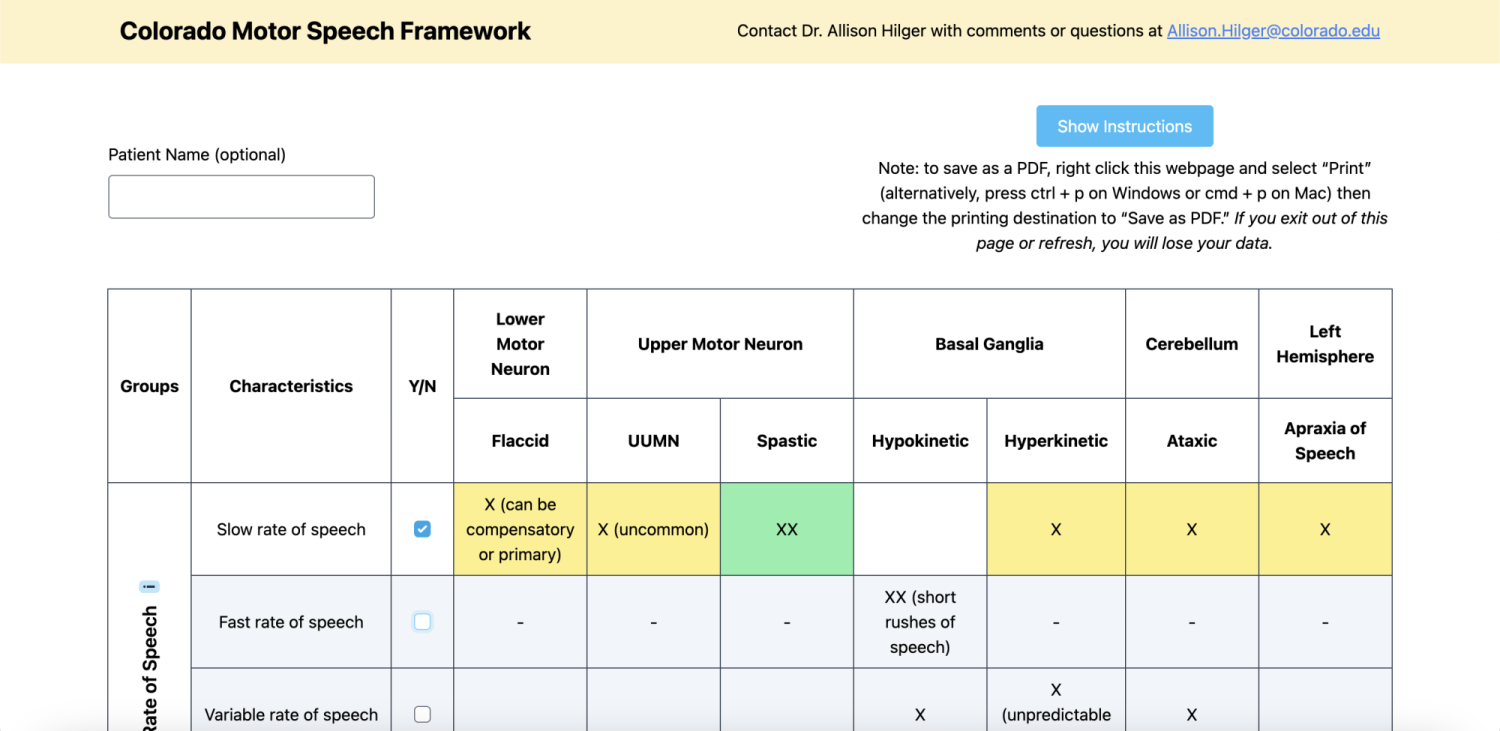Select the Ataxic column header

[1192, 441]
